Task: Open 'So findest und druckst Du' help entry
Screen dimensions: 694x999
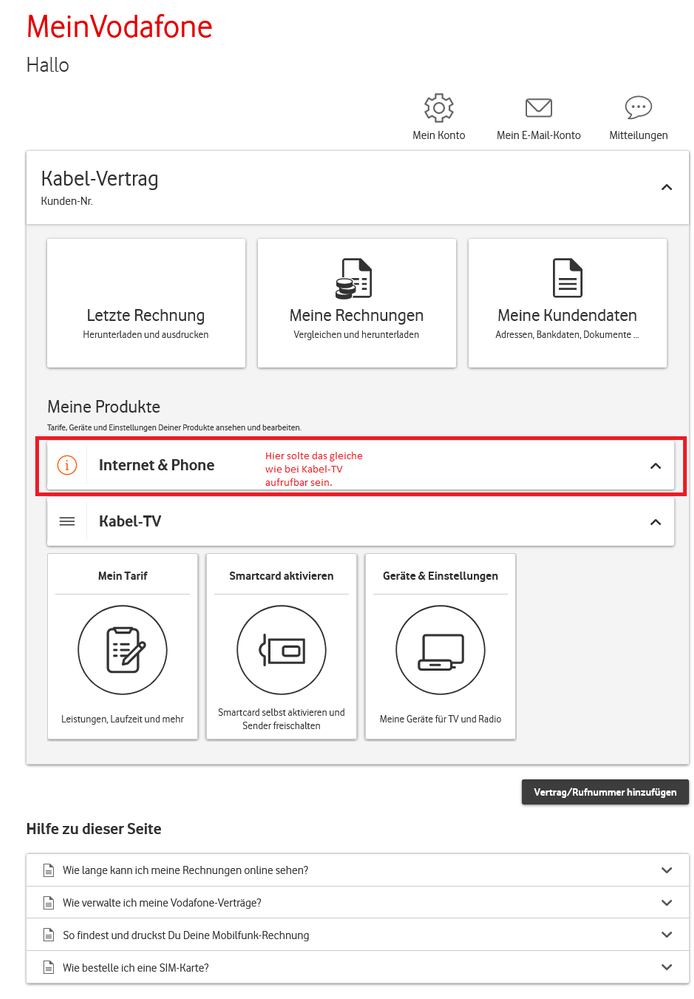Action: pos(186,935)
